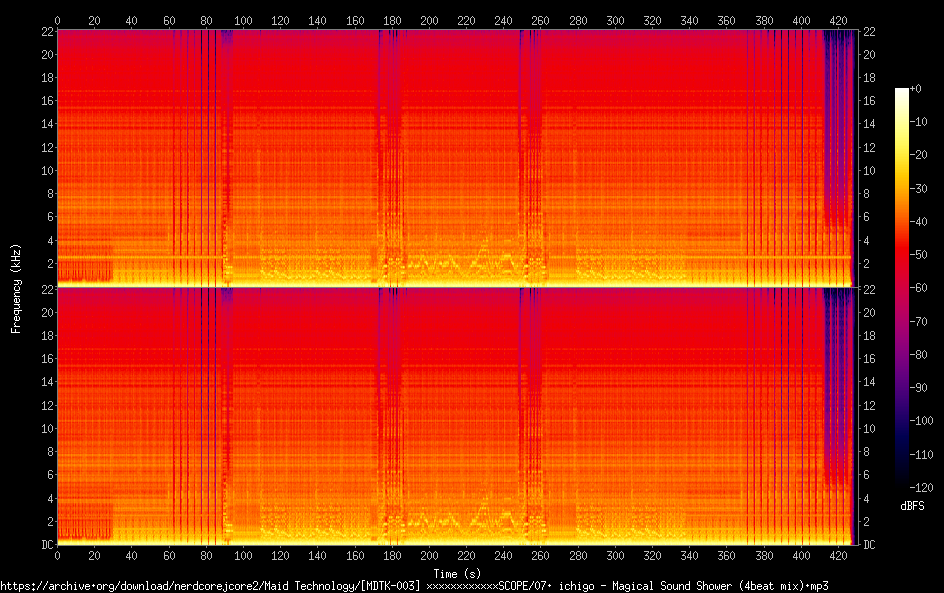This screenshot has height=593, width=944.
Task: Click the "Frequency (kHz)" vertical axis label
Action: click(16, 288)
